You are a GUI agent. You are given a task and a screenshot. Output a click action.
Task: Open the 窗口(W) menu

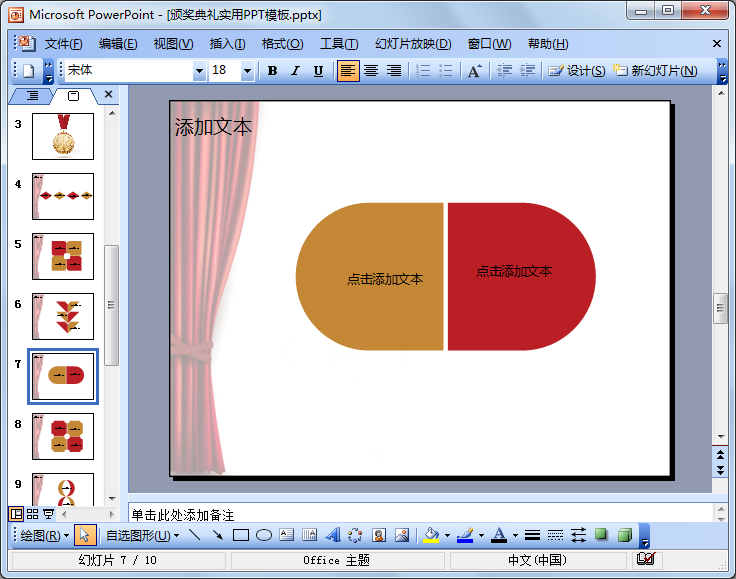pos(489,44)
